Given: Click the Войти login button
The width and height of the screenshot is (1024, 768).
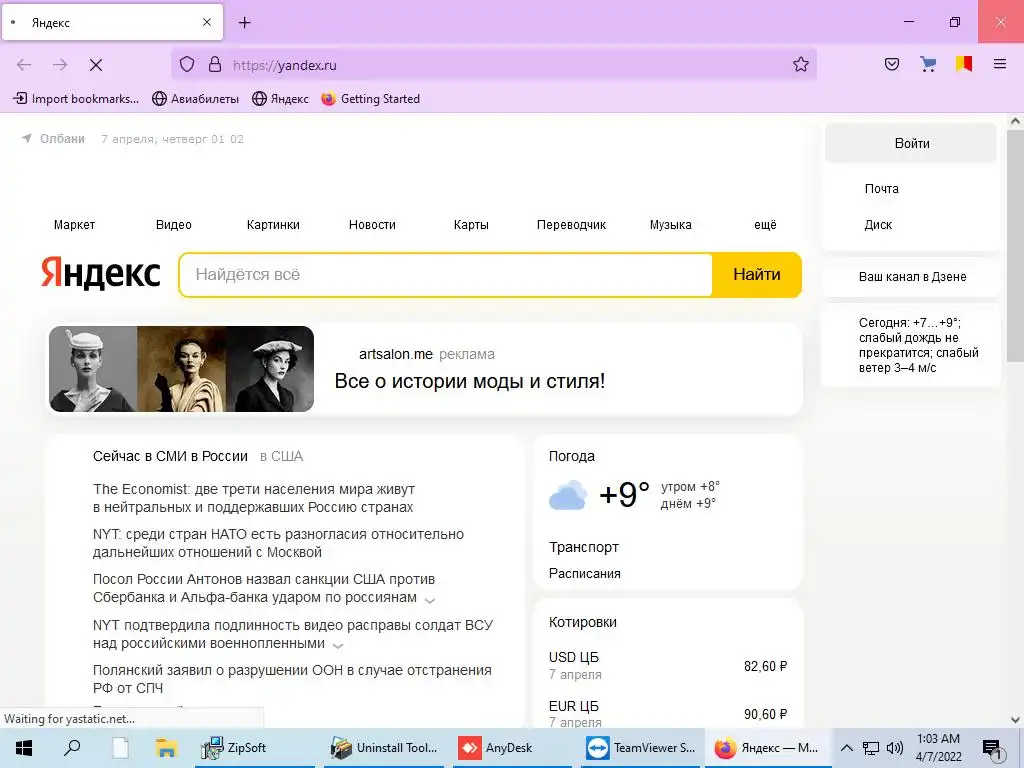Looking at the screenshot, I should click(x=911, y=143).
